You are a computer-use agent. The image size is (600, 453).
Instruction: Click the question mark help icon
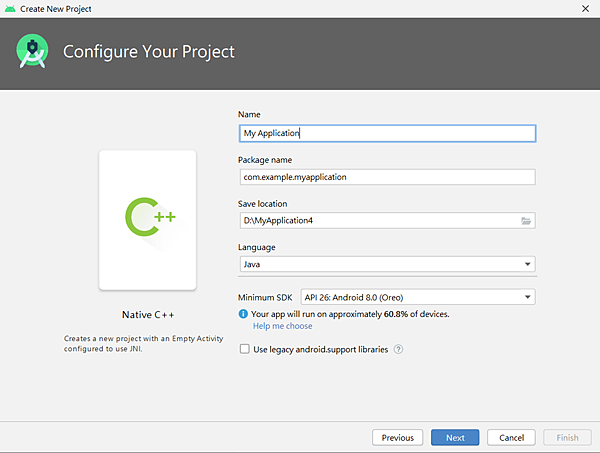click(x=398, y=349)
